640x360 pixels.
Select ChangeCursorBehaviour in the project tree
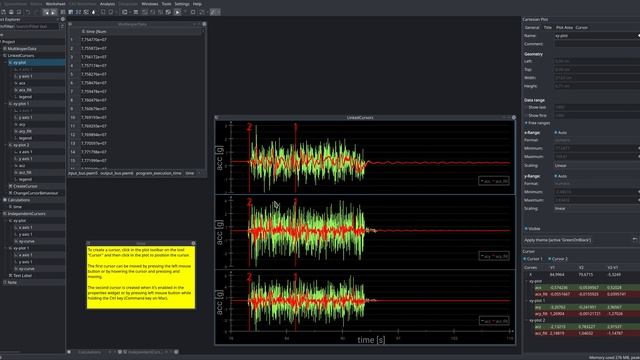[x=36, y=193]
